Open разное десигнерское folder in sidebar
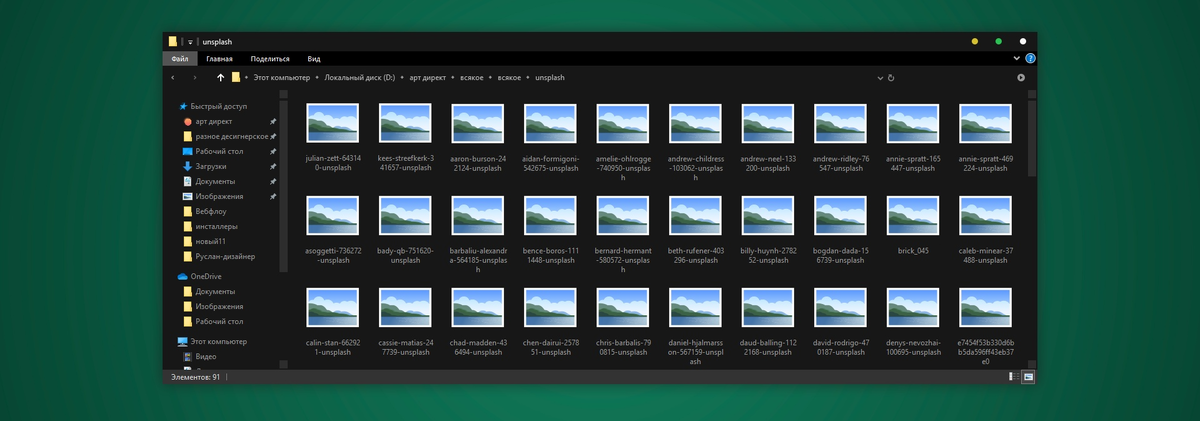The width and height of the screenshot is (1200, 421). tap(225, 136)
